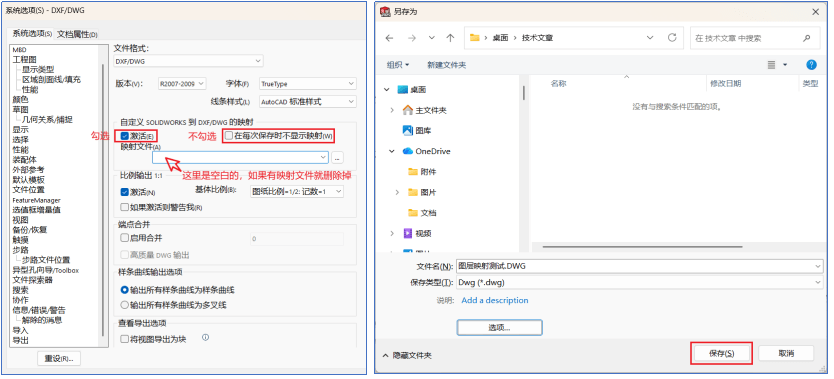Click the 文件名 input field
834x379 pixels.
pyautogui.click(x=640, y=266)
